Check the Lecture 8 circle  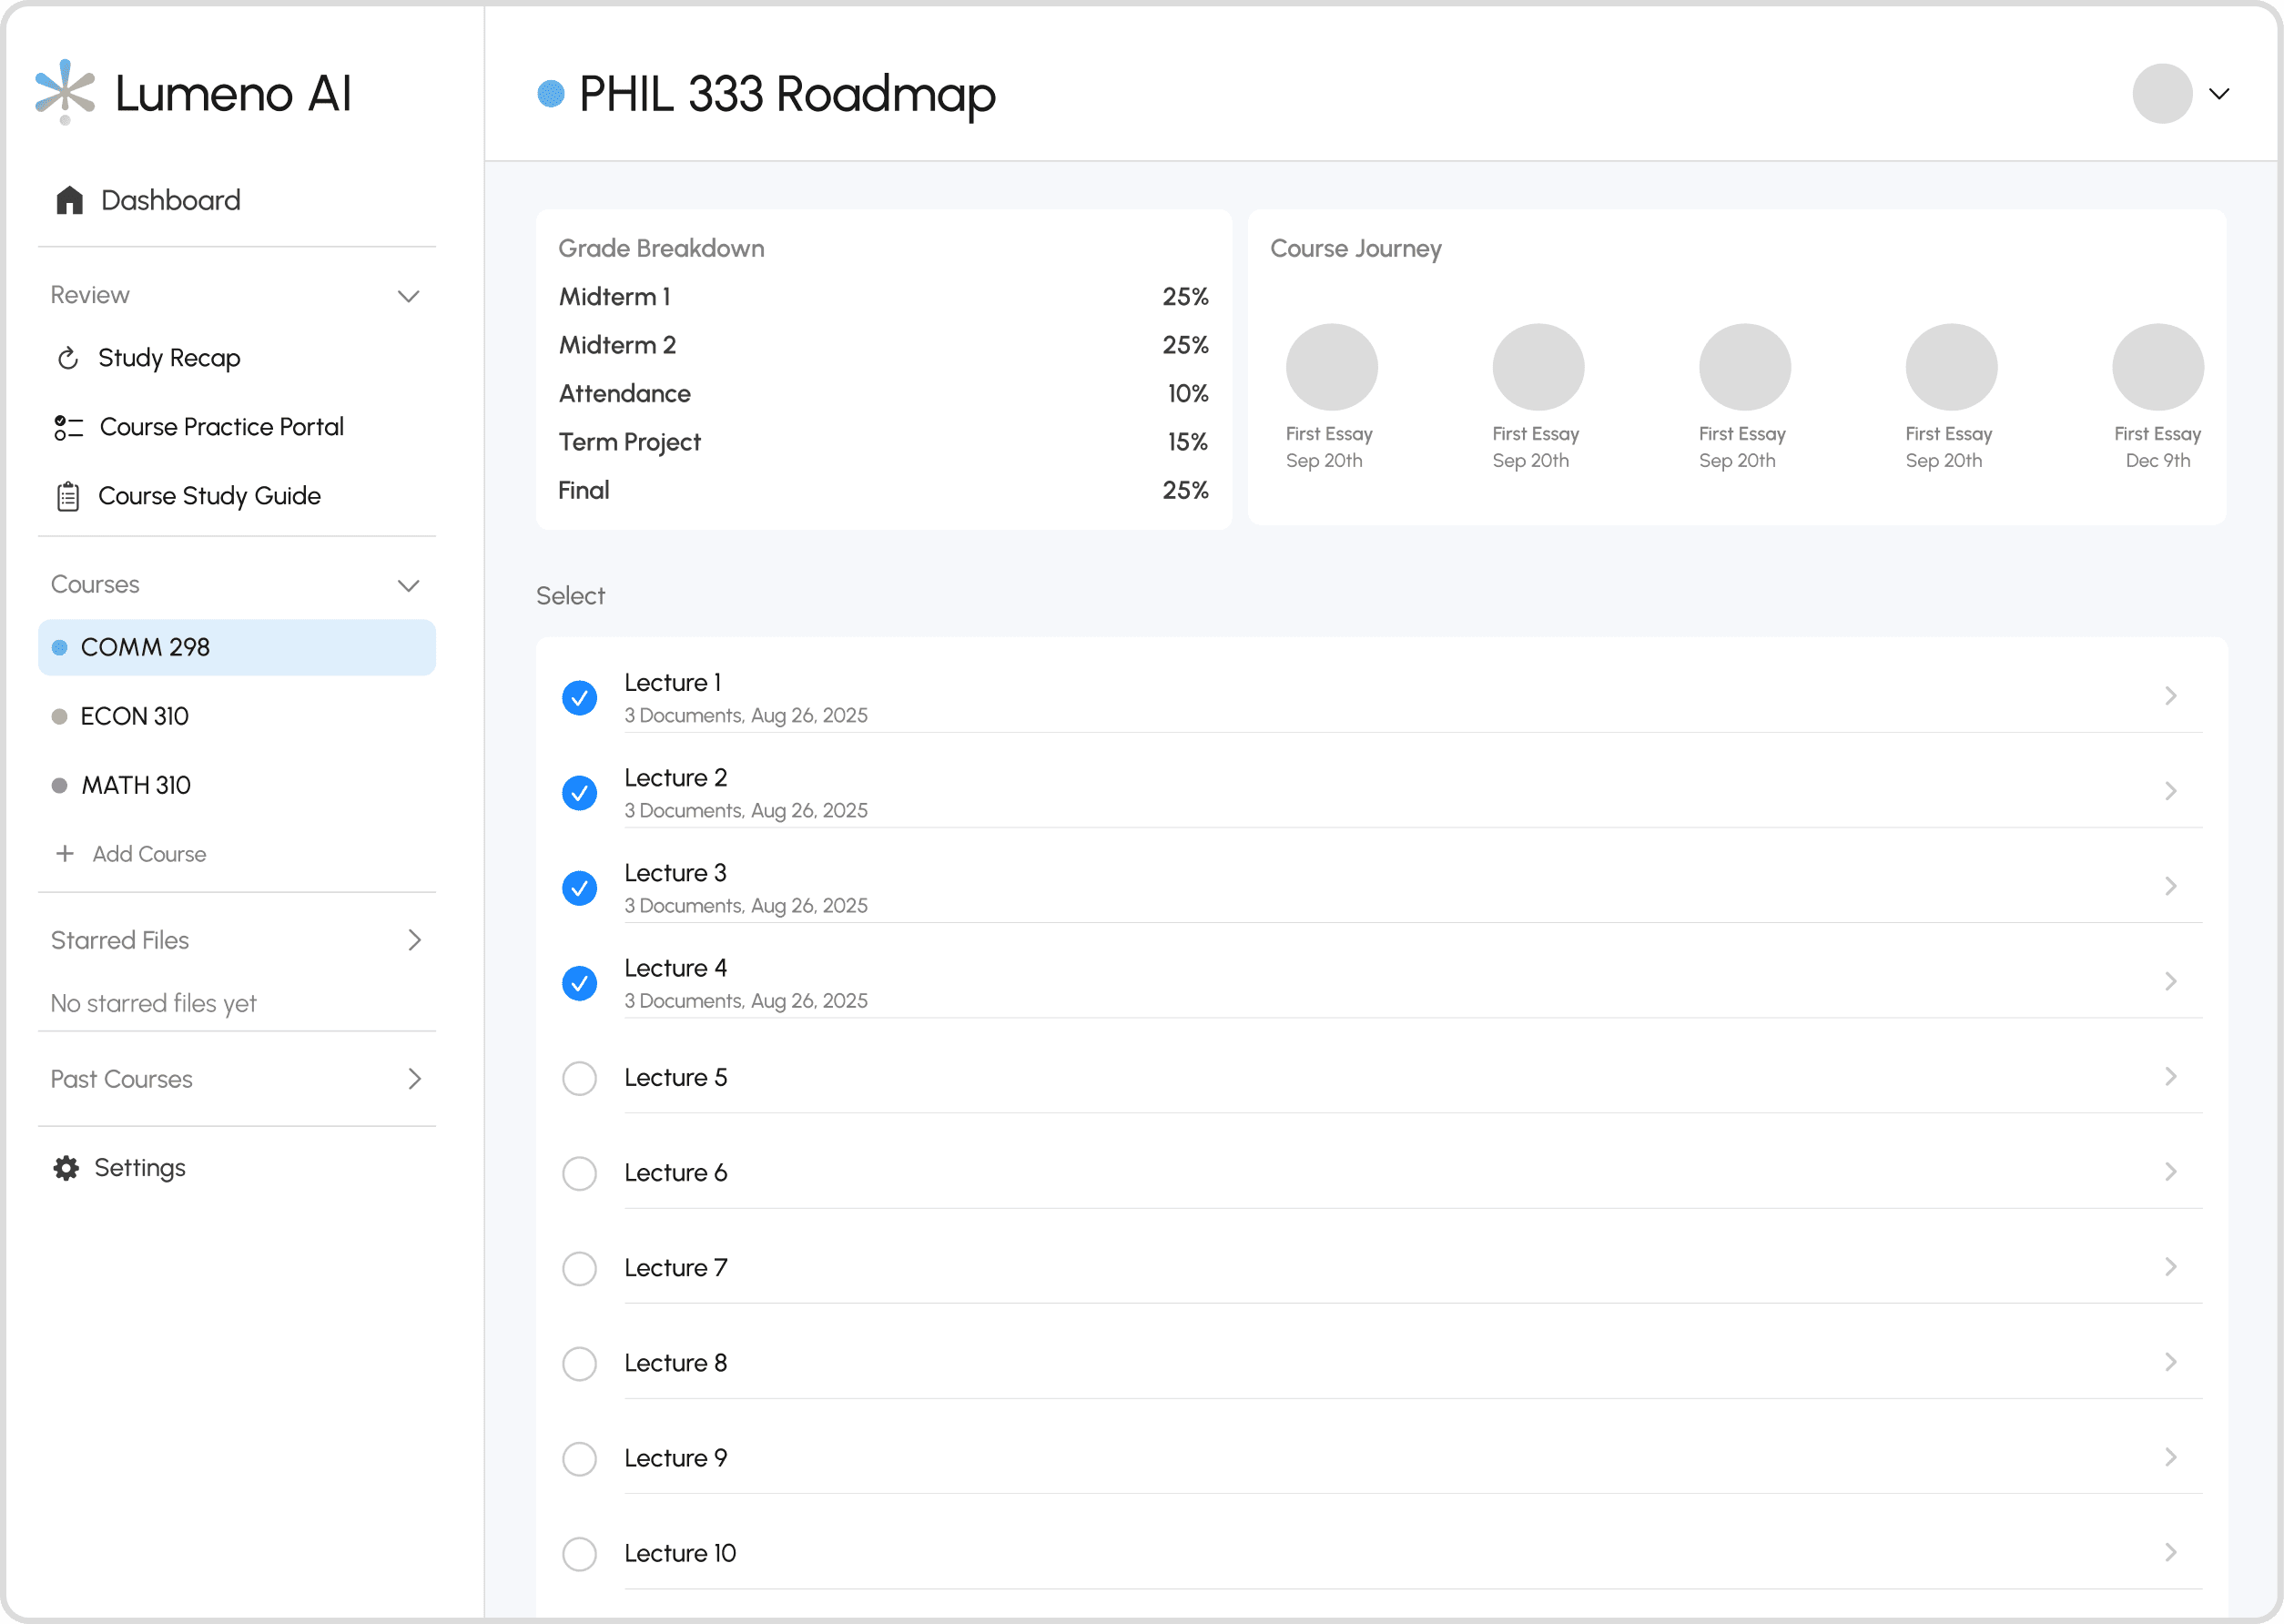[x=579, y=1363]
